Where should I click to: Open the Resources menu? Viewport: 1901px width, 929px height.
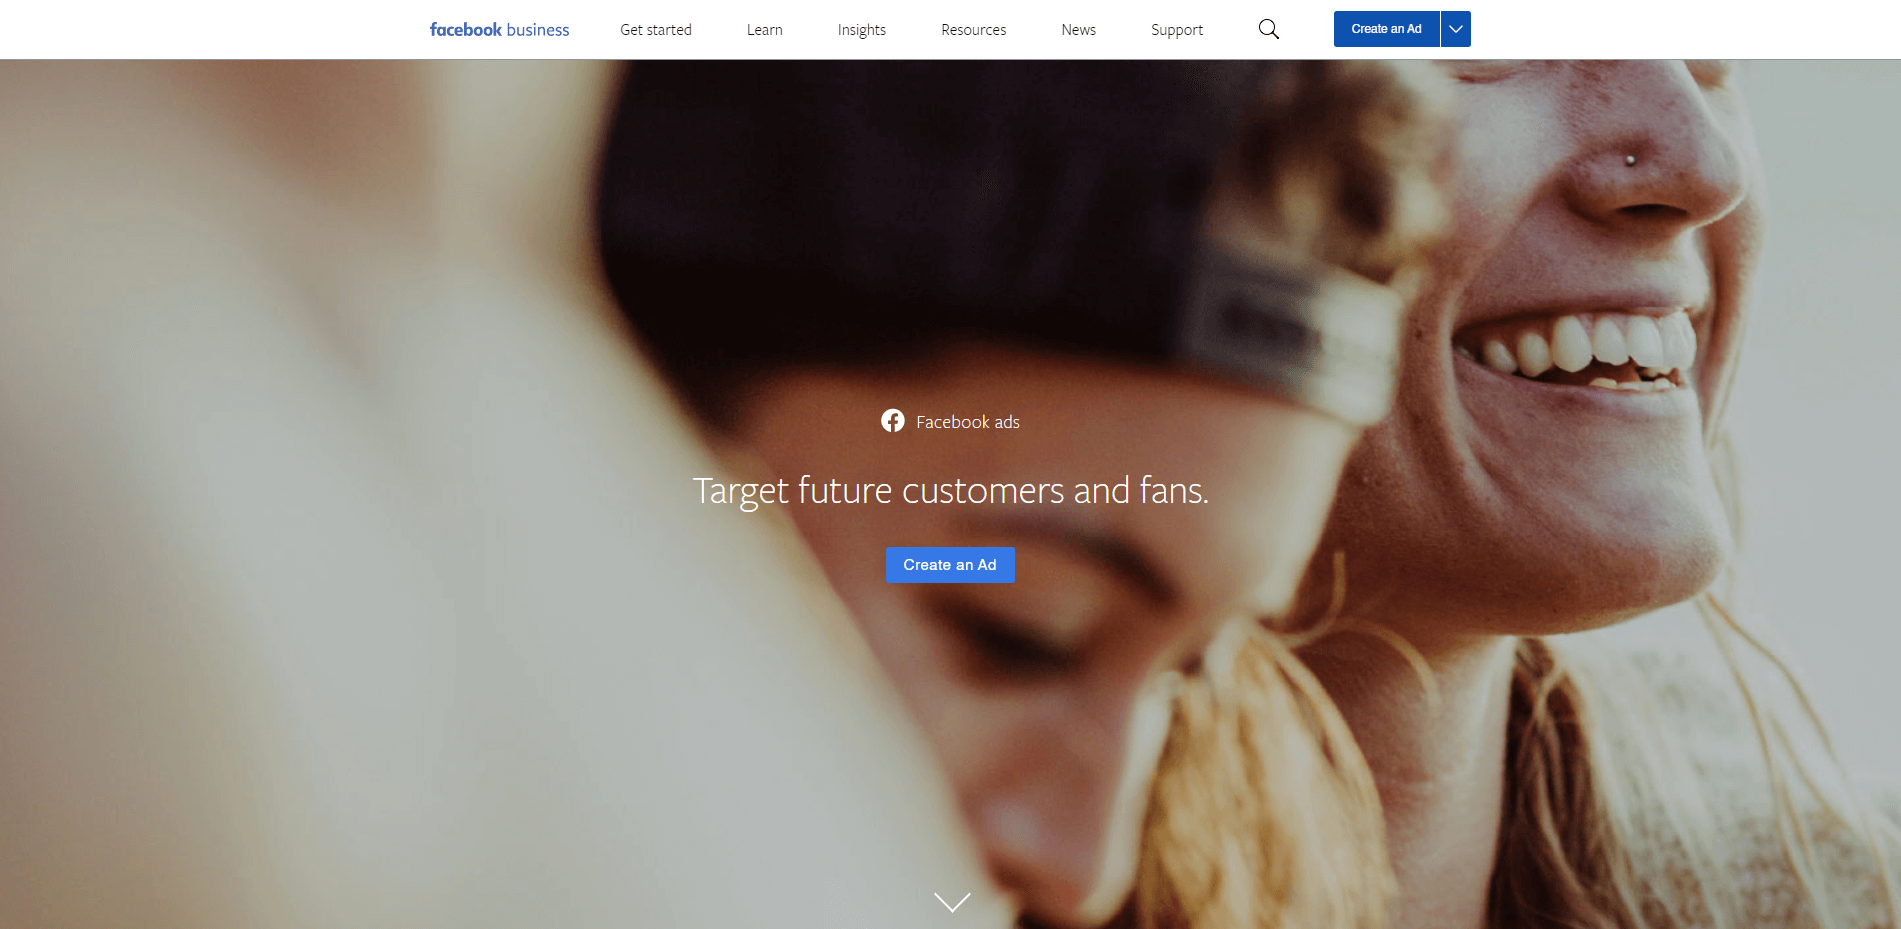(x=974, y=30)
